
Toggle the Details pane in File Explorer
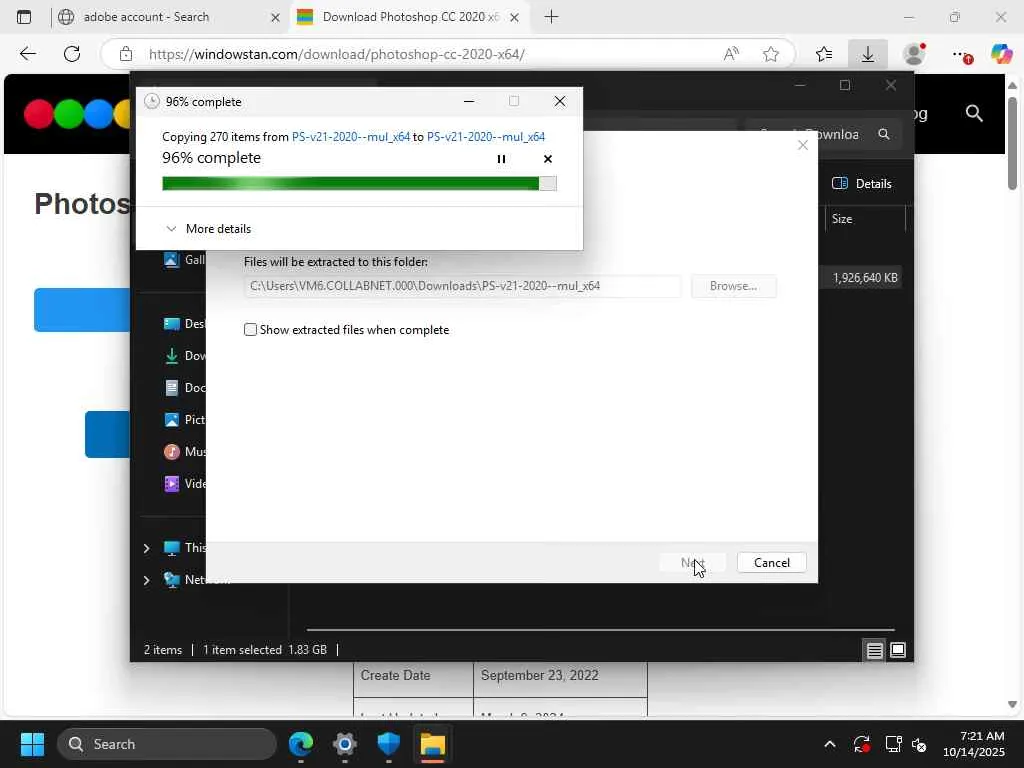862,184
